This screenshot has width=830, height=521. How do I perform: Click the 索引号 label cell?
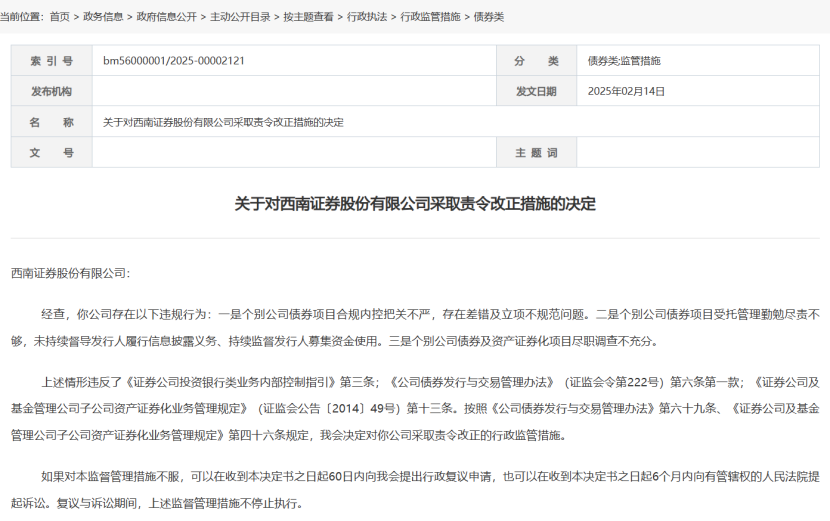point(51,61)
